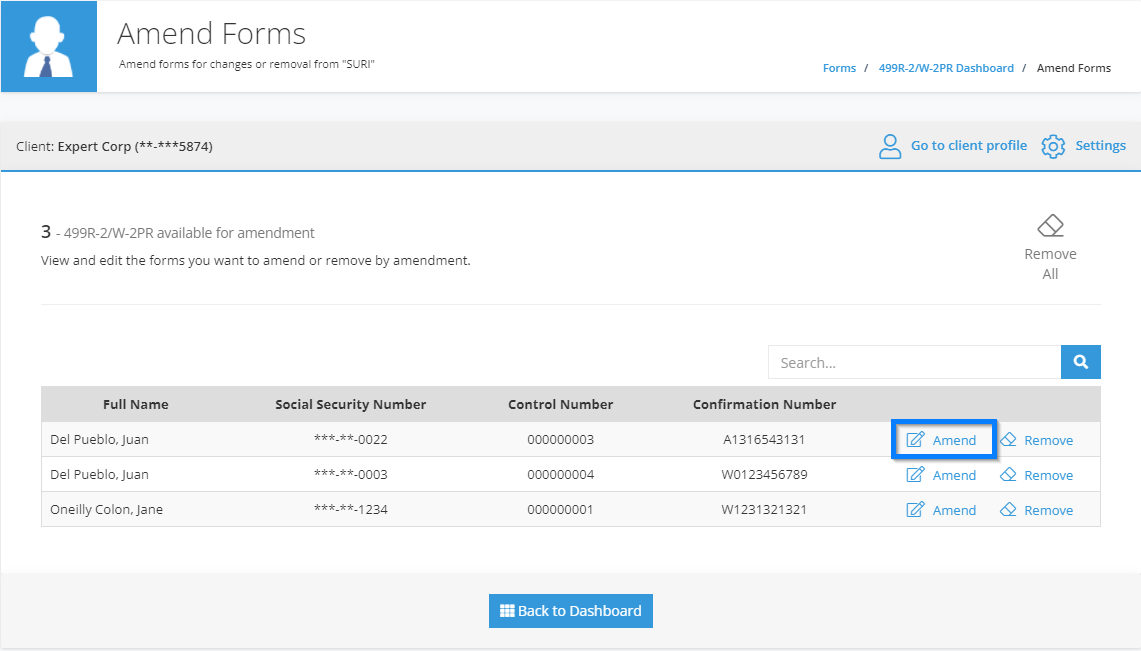The width and height of the screenshot is (1141, 651).
Task: Click Del Pueblo, Juan in control 000000003 row
Action: (99, 439)
